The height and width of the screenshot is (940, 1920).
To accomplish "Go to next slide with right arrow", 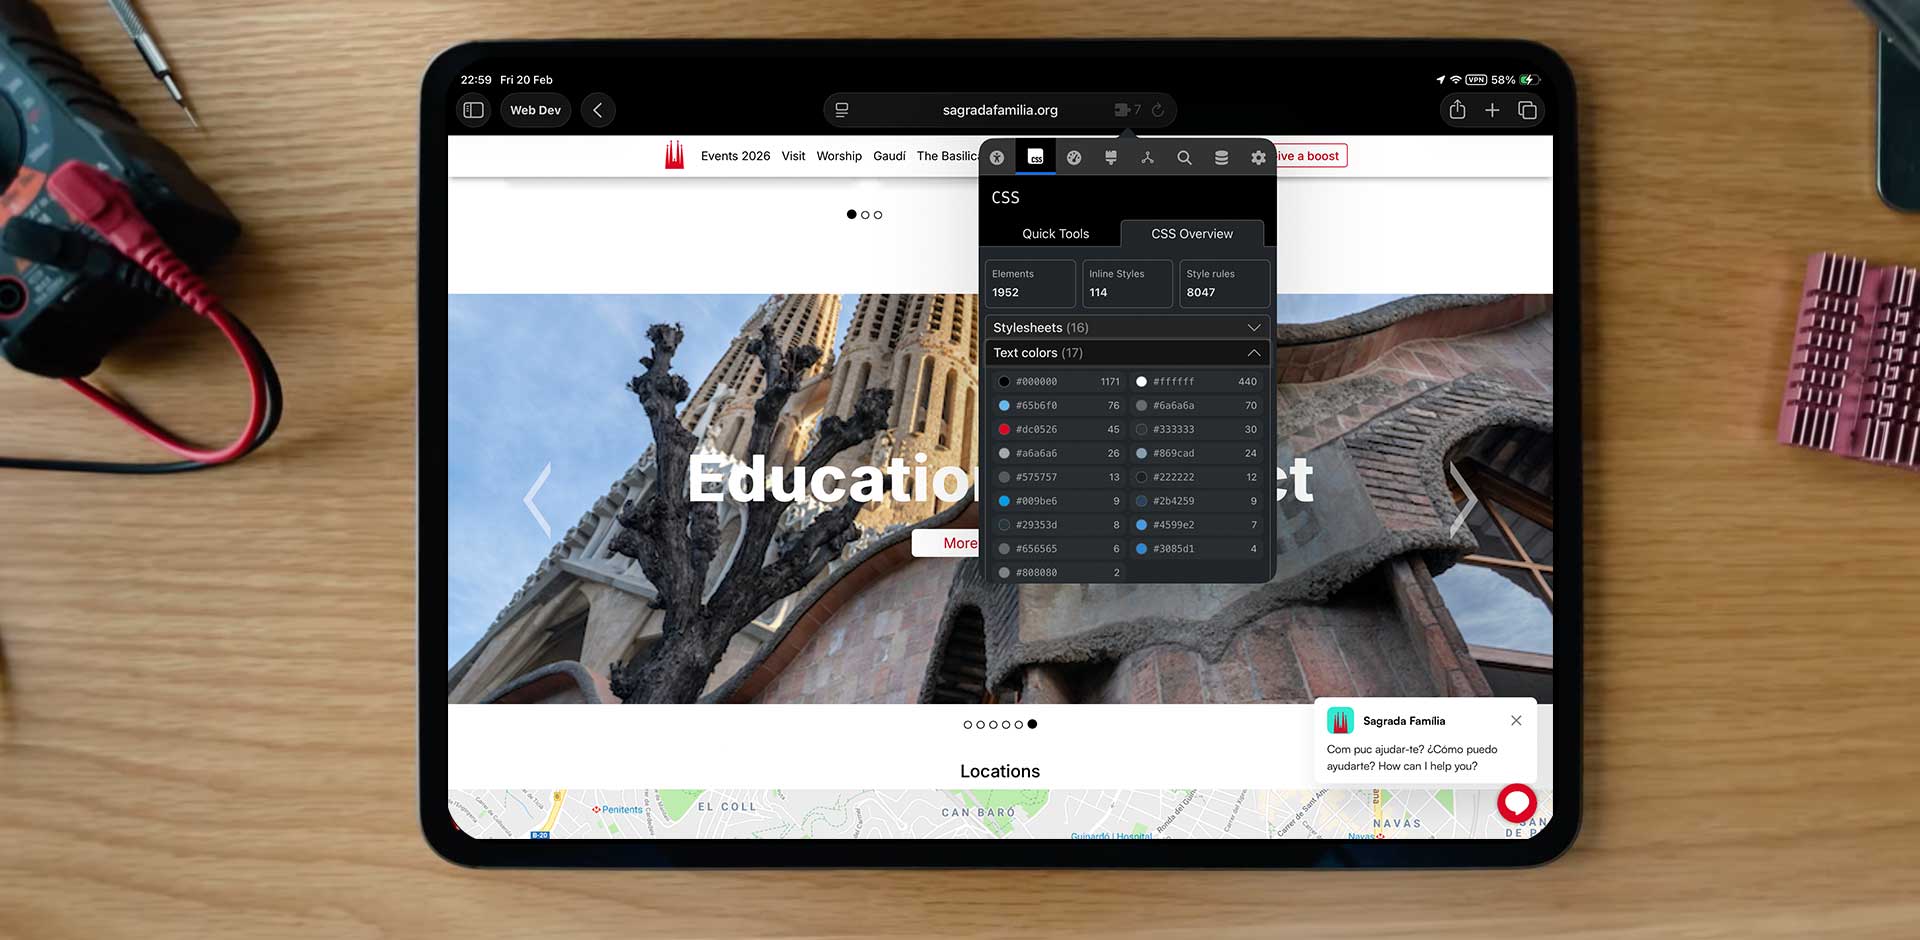I will point(1463,498).
